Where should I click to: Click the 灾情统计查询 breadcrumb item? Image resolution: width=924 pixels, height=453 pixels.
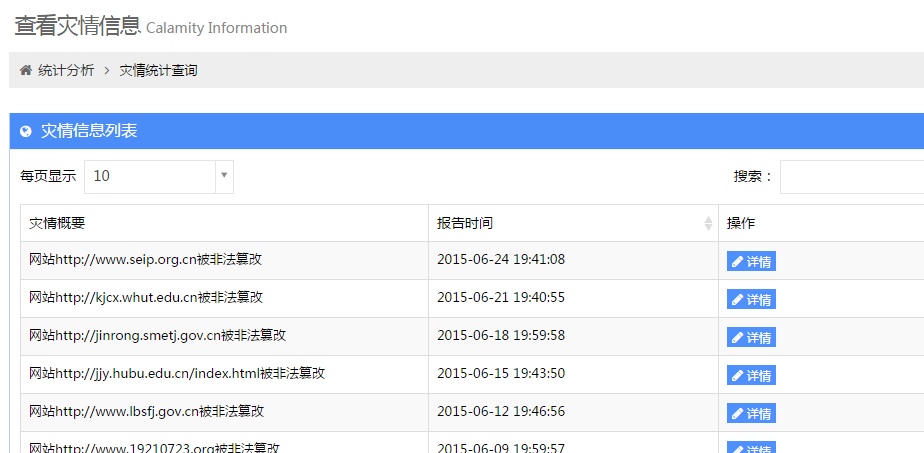tap(158, 70)
